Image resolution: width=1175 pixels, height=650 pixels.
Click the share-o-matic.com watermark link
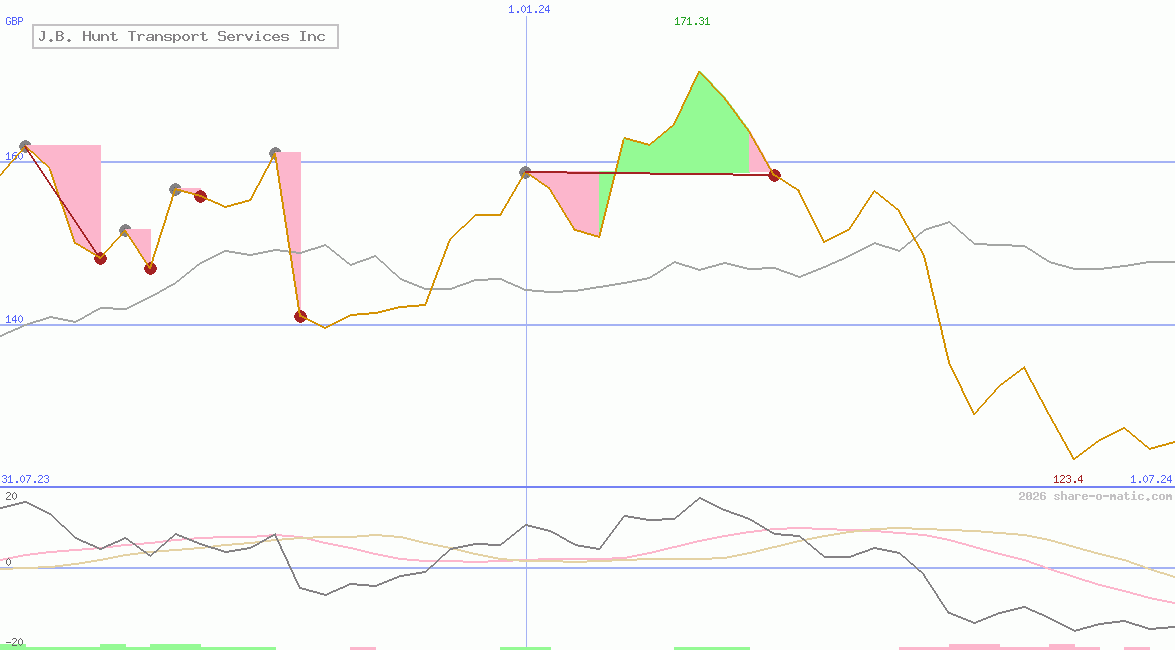click(x=1095, y=496)
